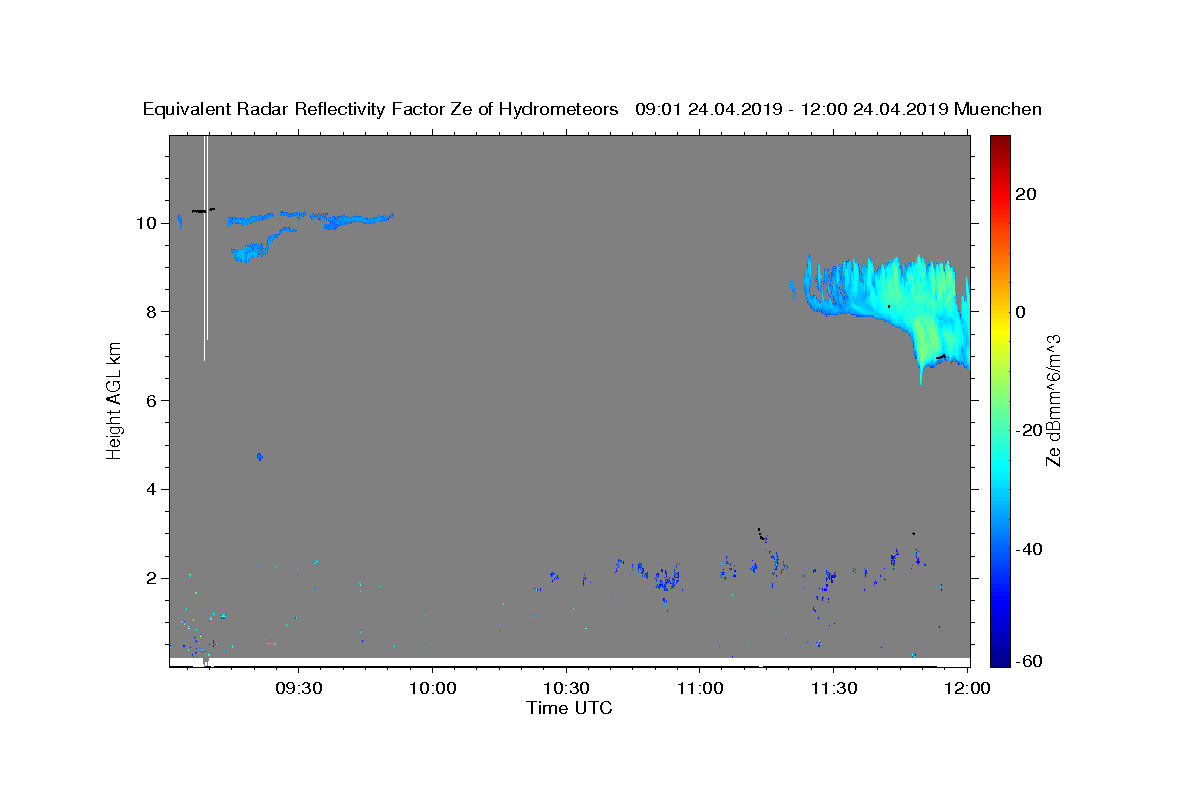Click the 09:30 time tick label
Image resolution: width=1200 pixels, height=800 pixels.
point(298,688)
